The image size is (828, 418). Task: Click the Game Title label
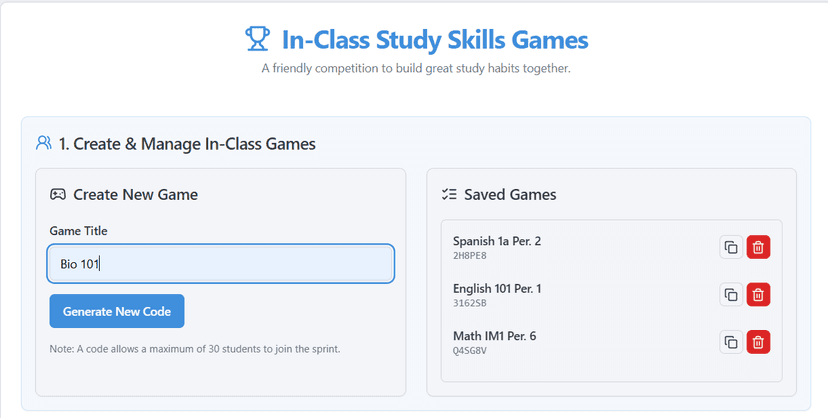(x=78, y=231)
